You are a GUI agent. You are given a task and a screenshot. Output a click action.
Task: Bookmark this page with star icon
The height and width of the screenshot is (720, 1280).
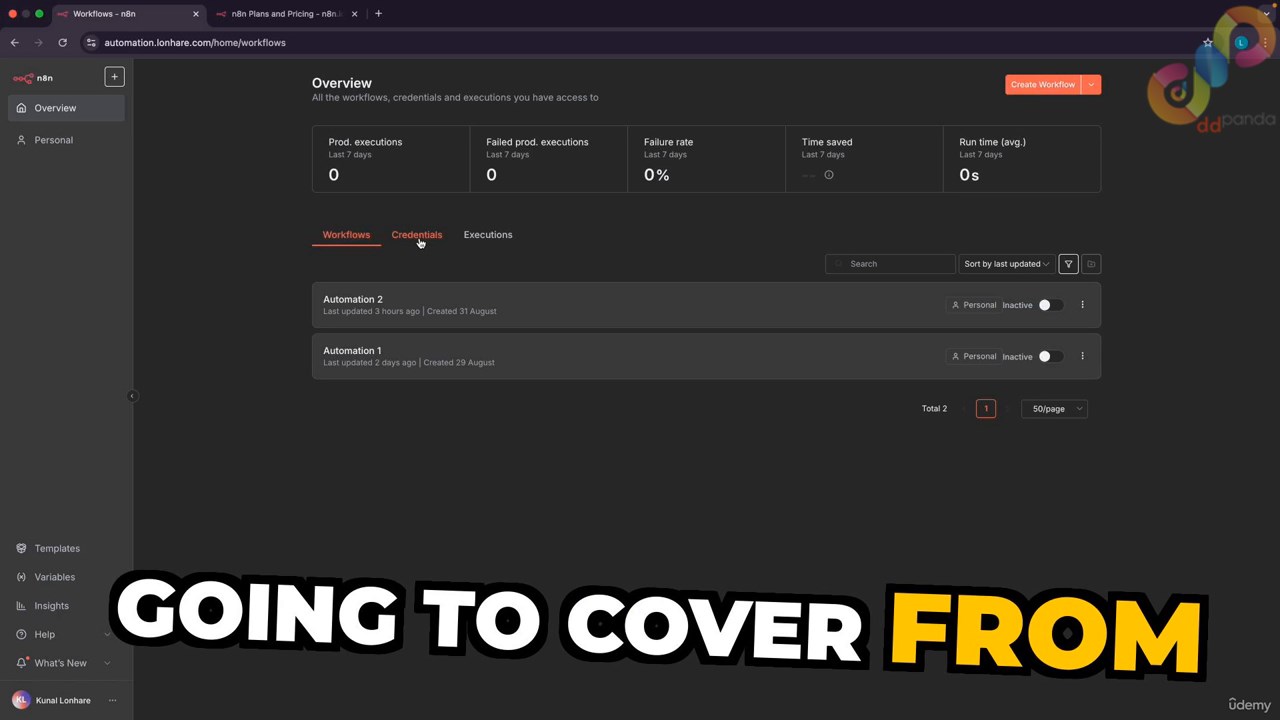(x=1208, y=43)
